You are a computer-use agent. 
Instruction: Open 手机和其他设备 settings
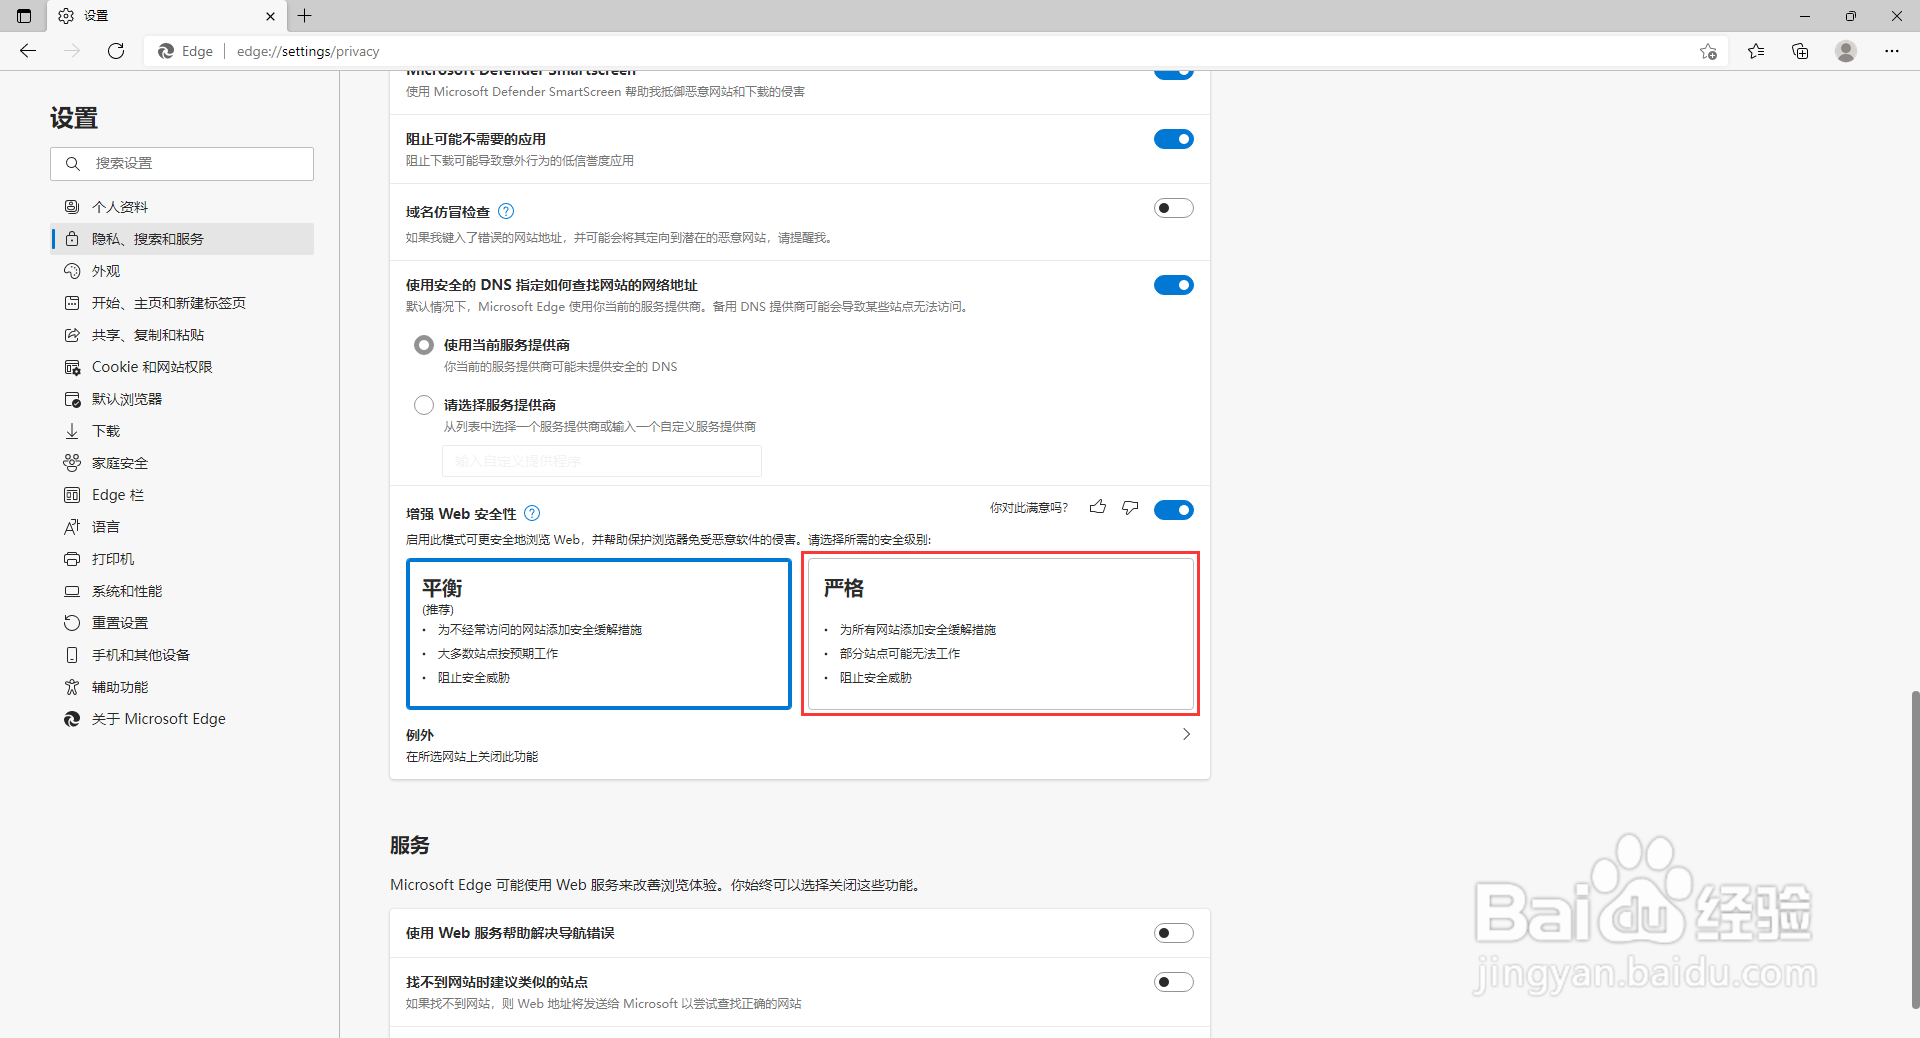pyautogui.click(x=182, y=655)
